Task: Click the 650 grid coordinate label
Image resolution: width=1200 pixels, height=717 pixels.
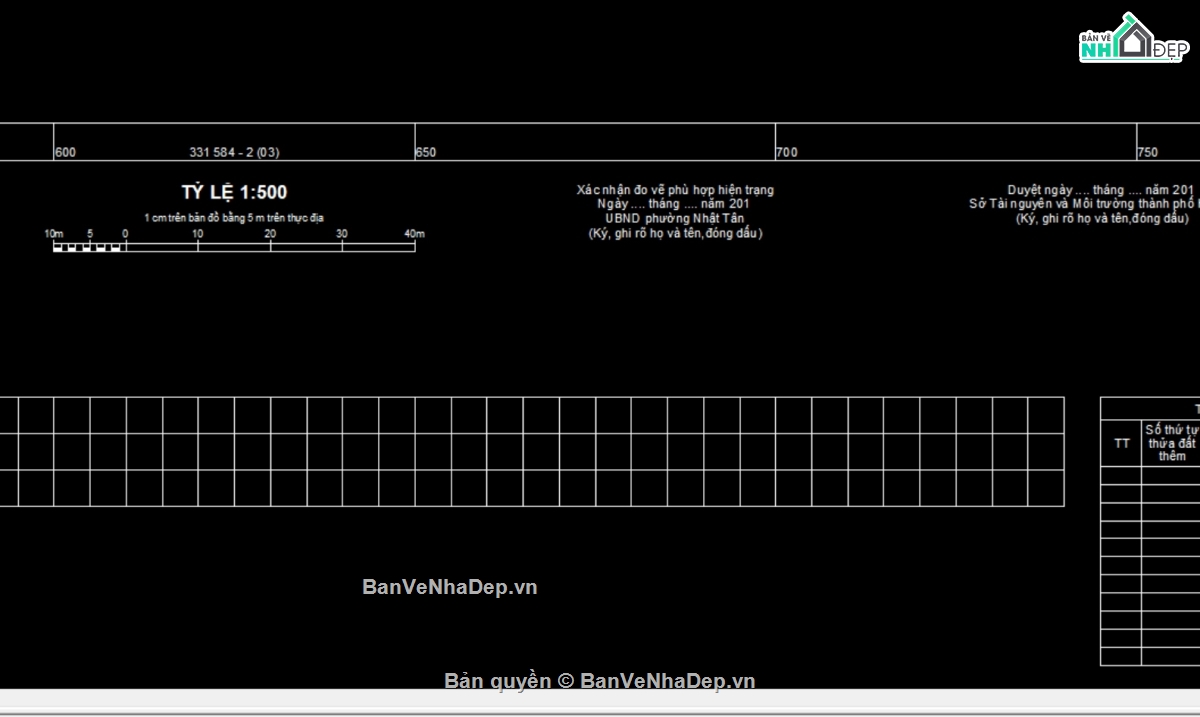Action: pyautogui.click(x=426, y=153)
